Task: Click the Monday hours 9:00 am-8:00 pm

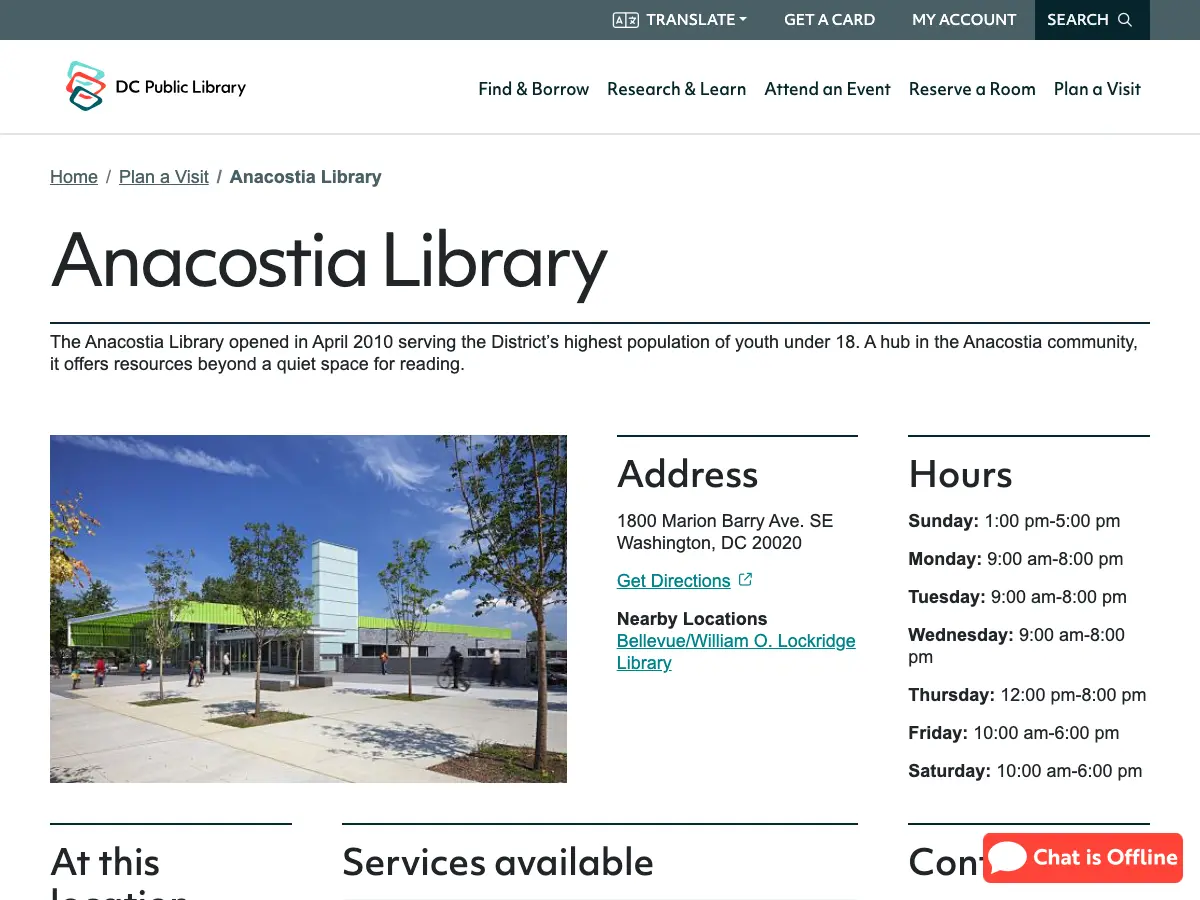Action: tap(1055, 559)
